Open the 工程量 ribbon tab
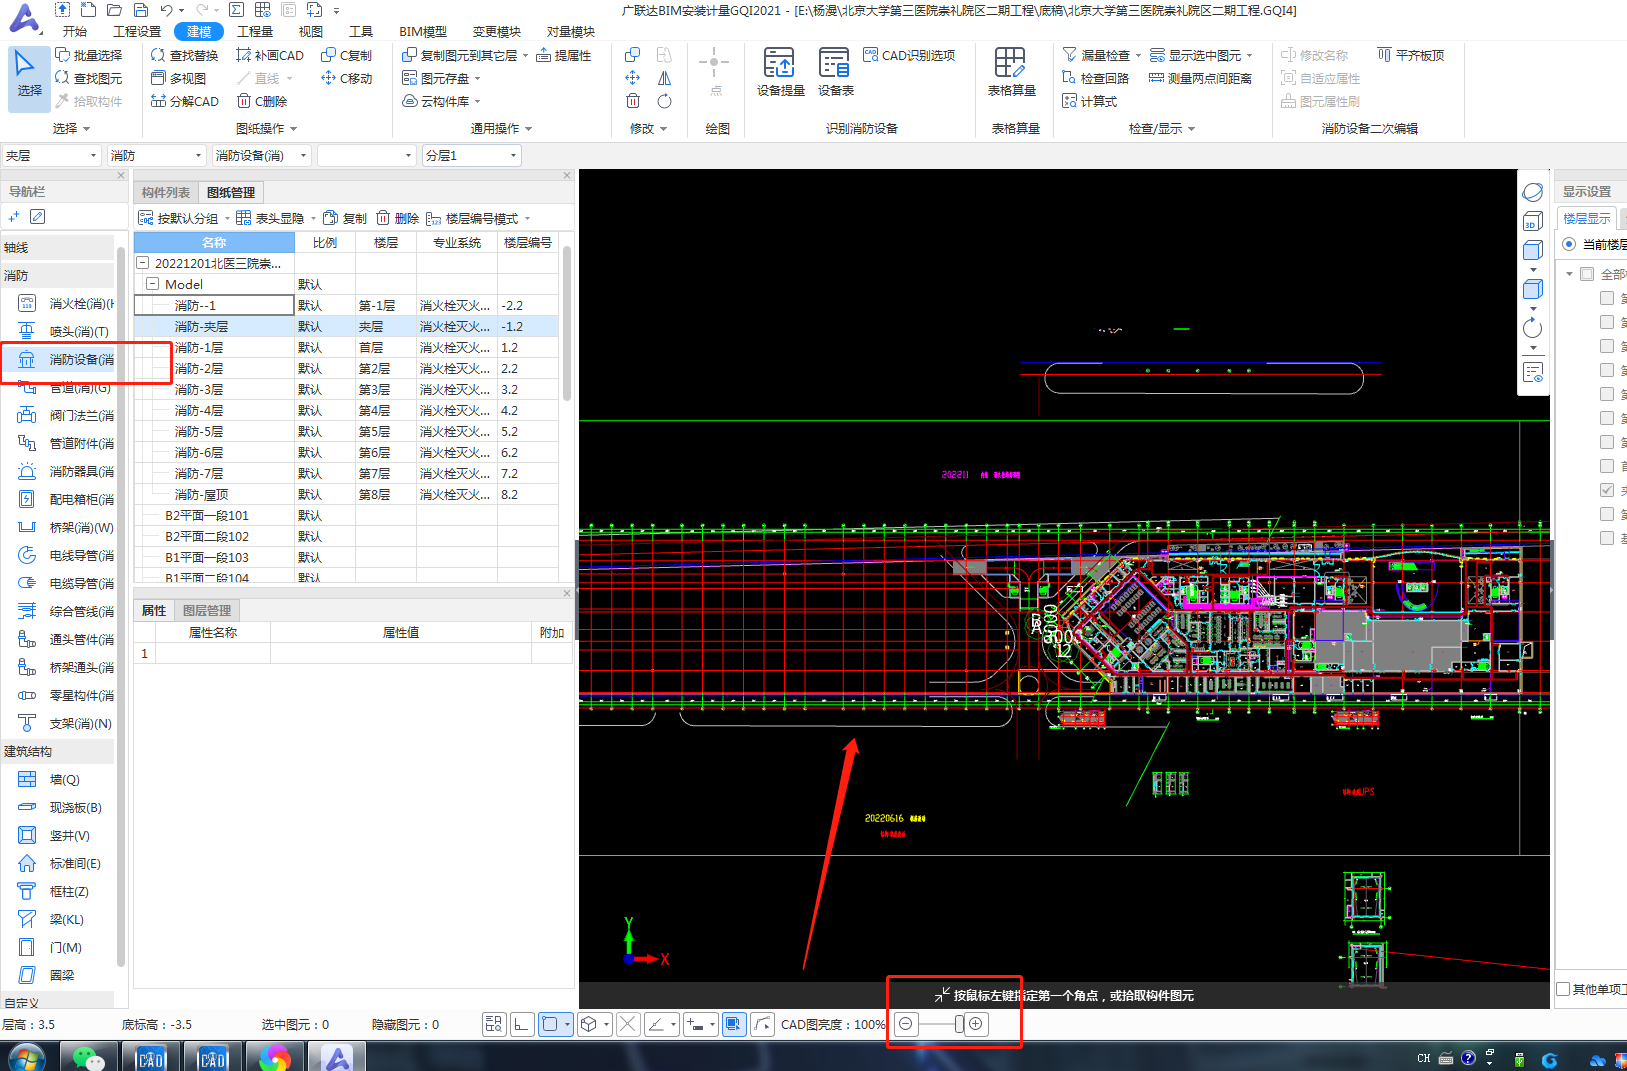The height and width of the screenshot is (1071, 1627). tap(255, 31)
